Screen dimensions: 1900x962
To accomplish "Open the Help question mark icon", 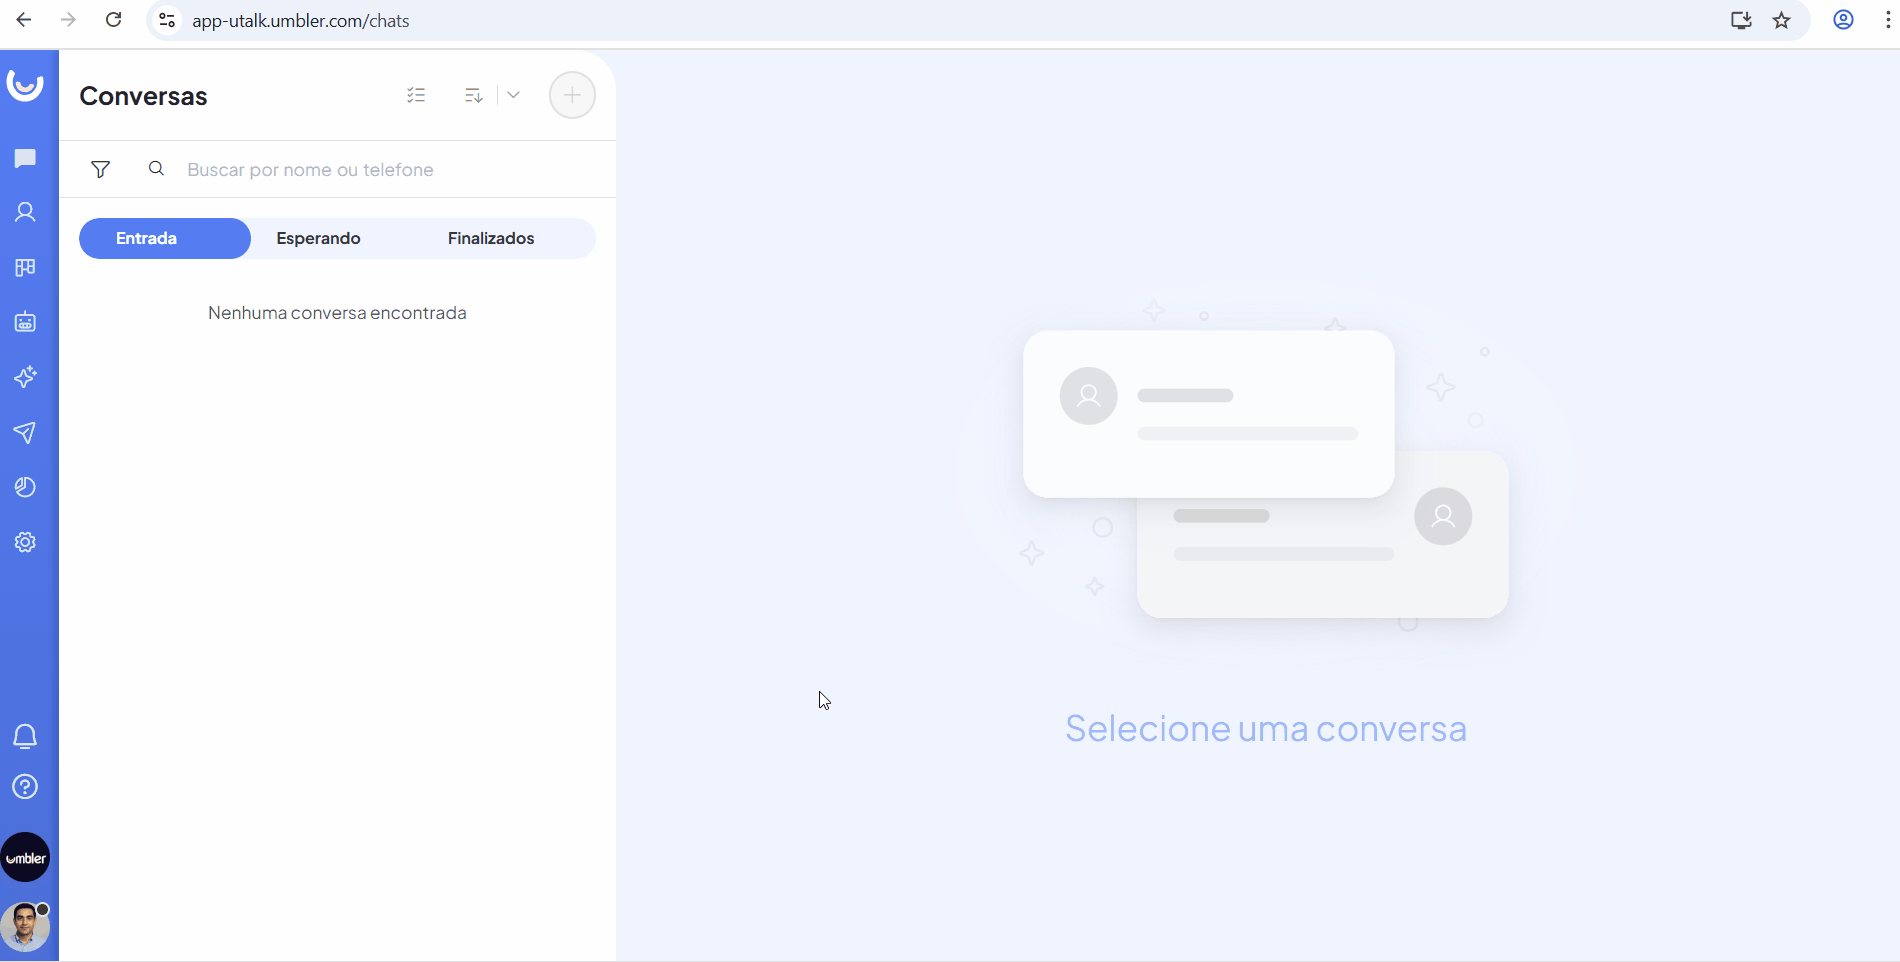I will (x=24, y=786).
